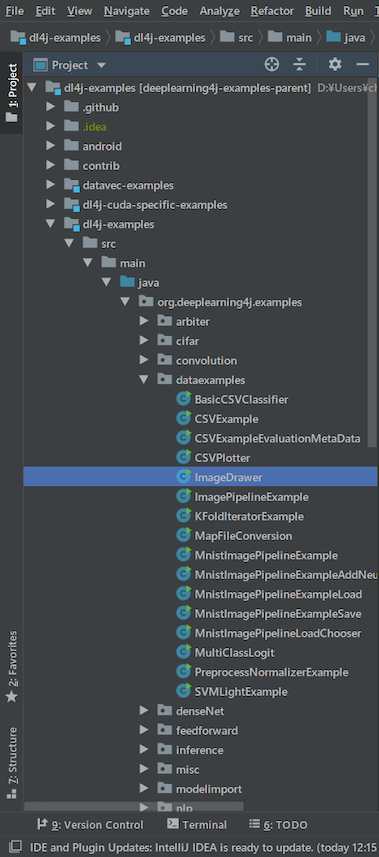
Task: Click the java breadcrumb in navigation bar
Action: [345, 38]
